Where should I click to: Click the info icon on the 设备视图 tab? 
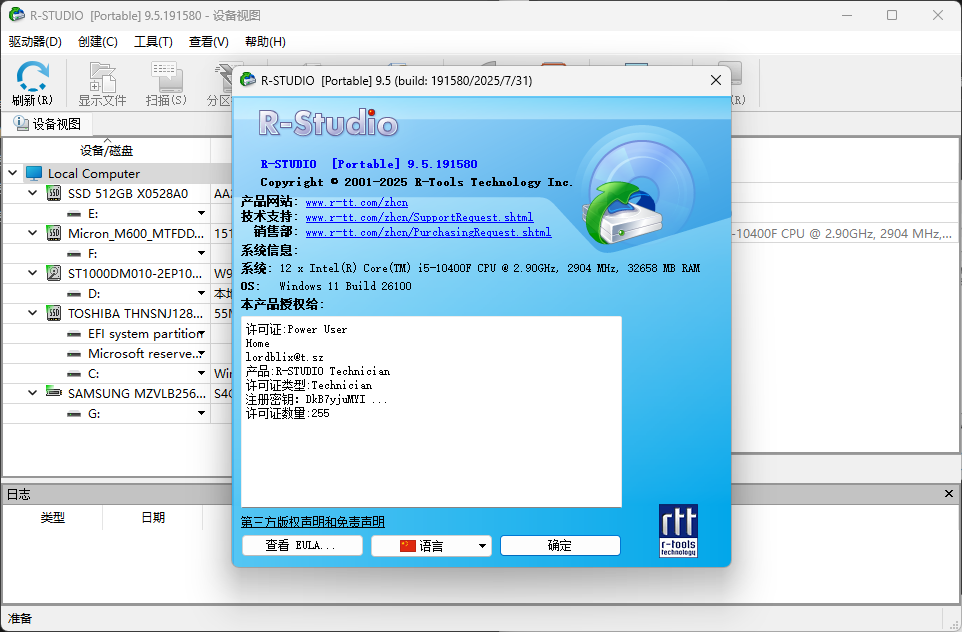(21, 124)
